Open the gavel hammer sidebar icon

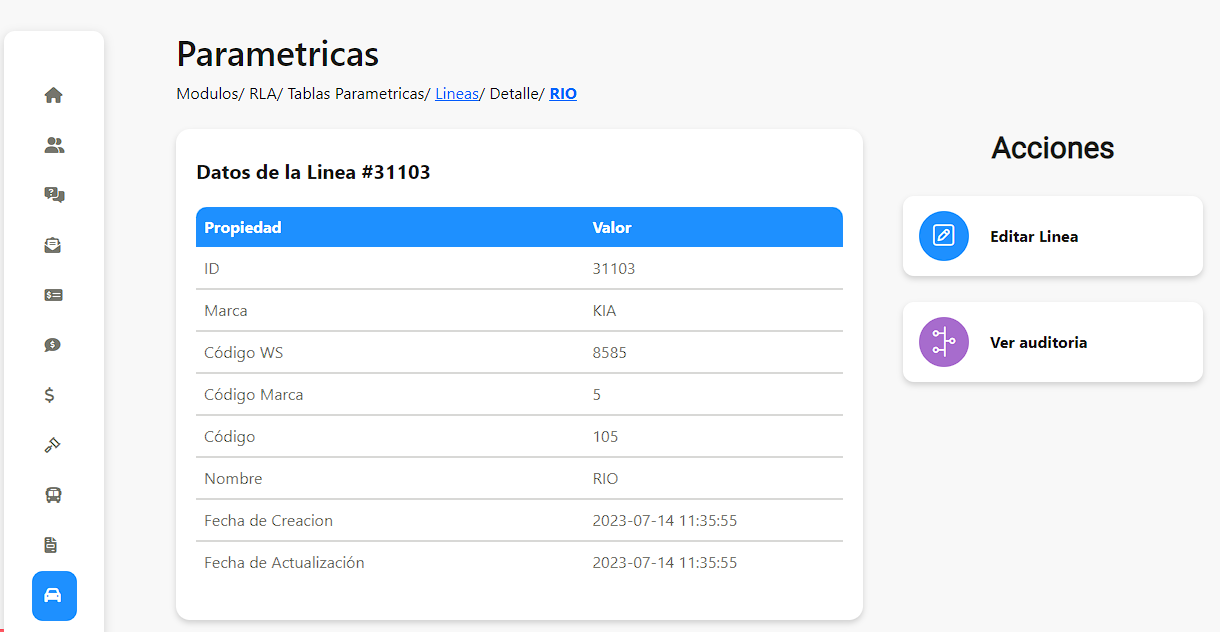[54, 445]
